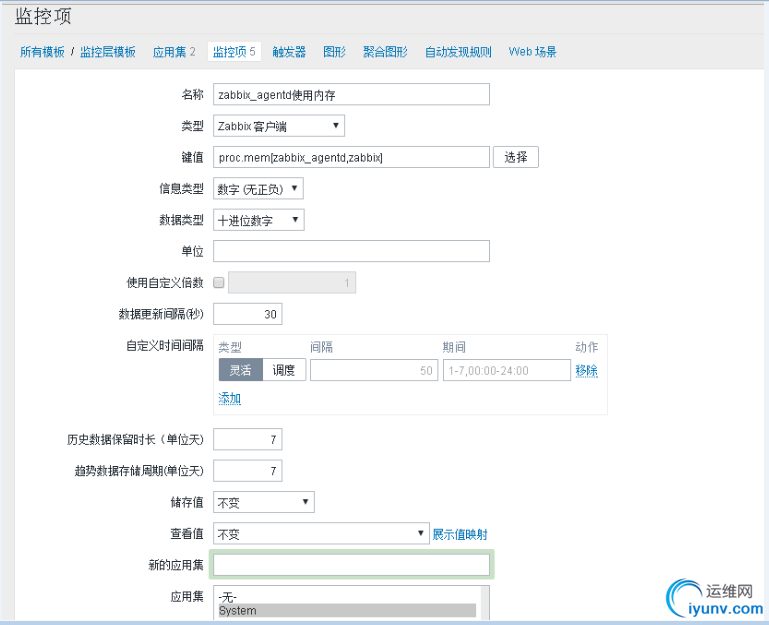Open 监控层模板 breadcrumb link
This screenshot has height=625, width=769.
coord(107,52)
